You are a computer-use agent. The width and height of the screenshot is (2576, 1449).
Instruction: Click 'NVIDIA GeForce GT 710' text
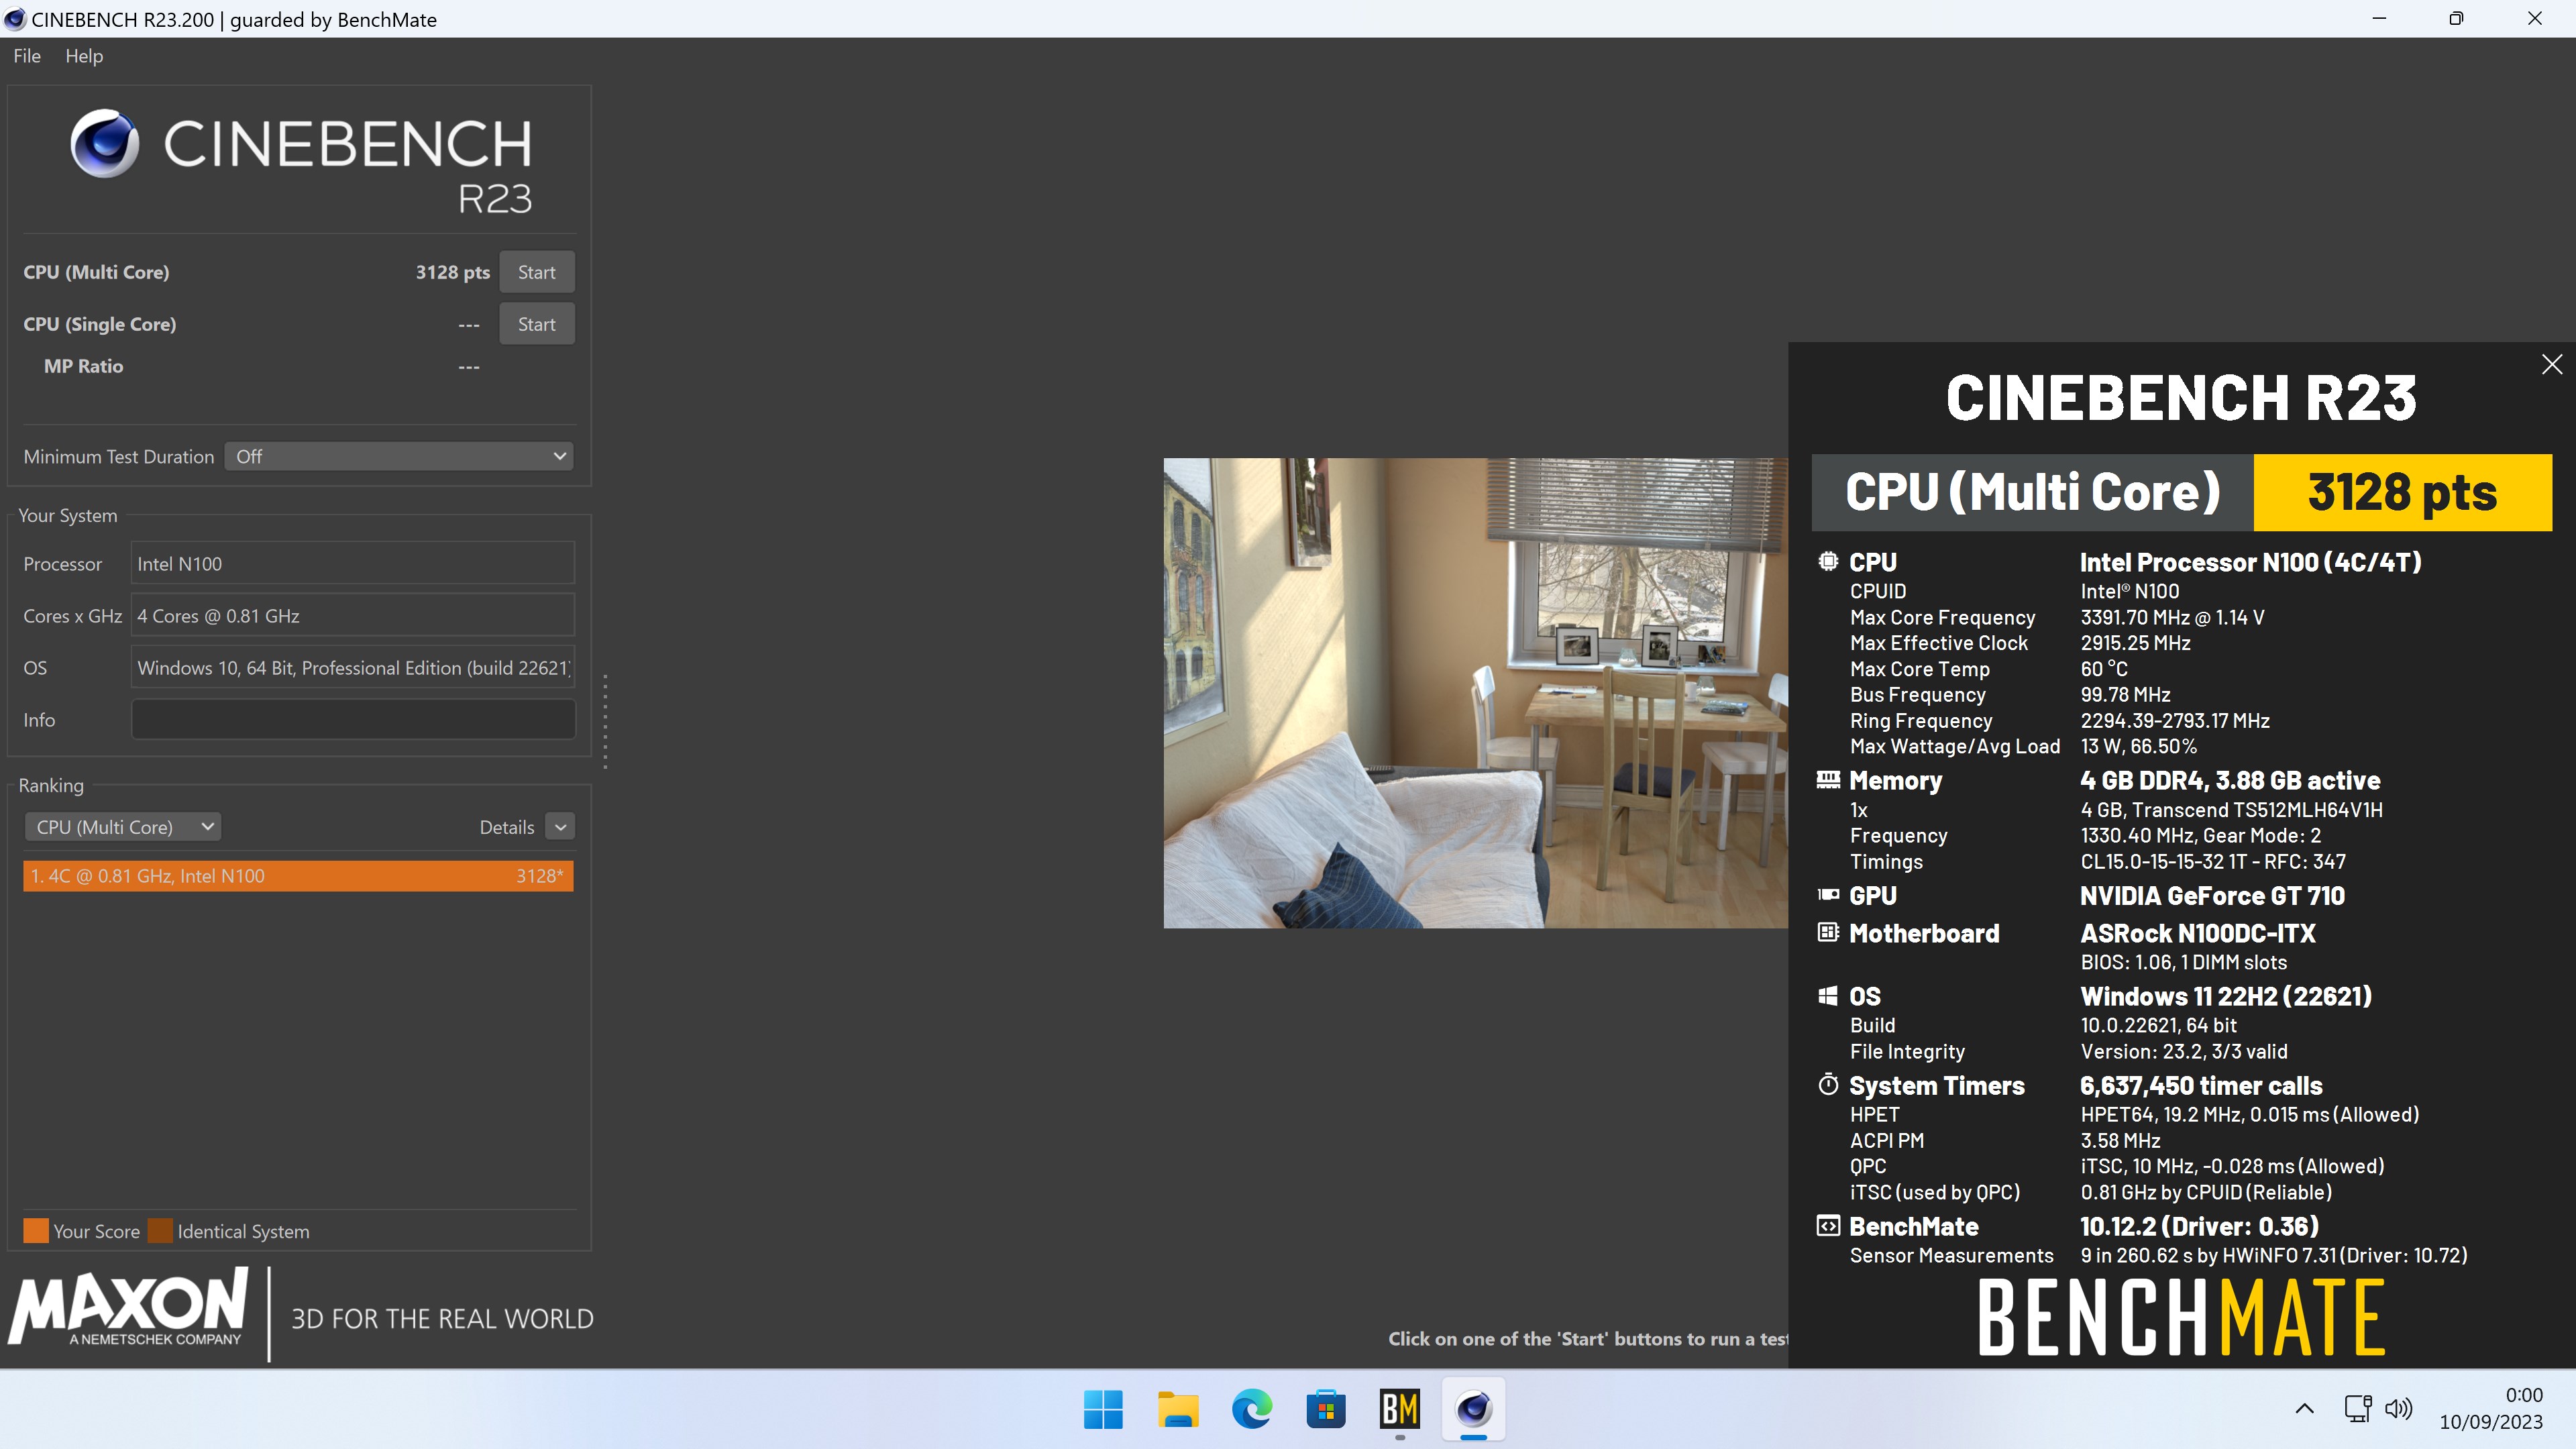tap(2212, 895)
